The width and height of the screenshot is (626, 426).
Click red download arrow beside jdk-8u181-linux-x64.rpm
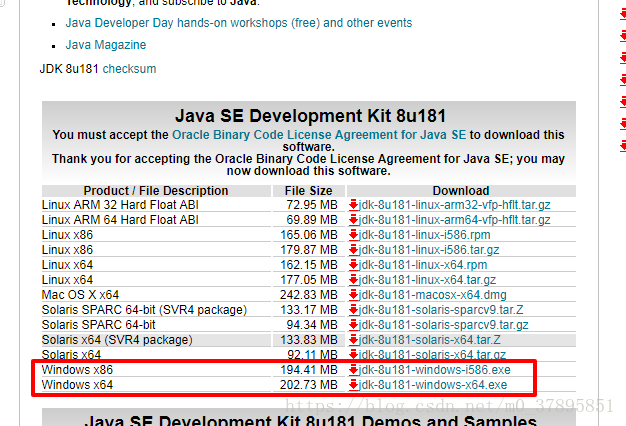[x=353, y=265]
